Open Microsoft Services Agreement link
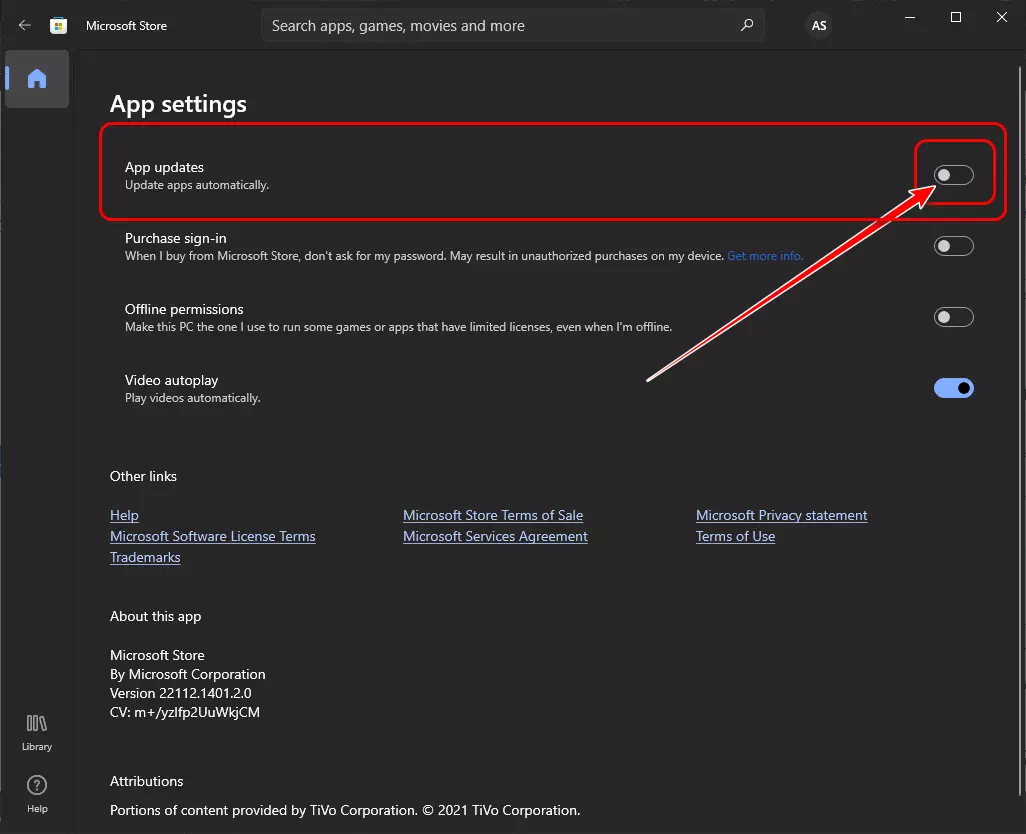The width and height of the screenshot is (1026, 834). pos(495,536)
